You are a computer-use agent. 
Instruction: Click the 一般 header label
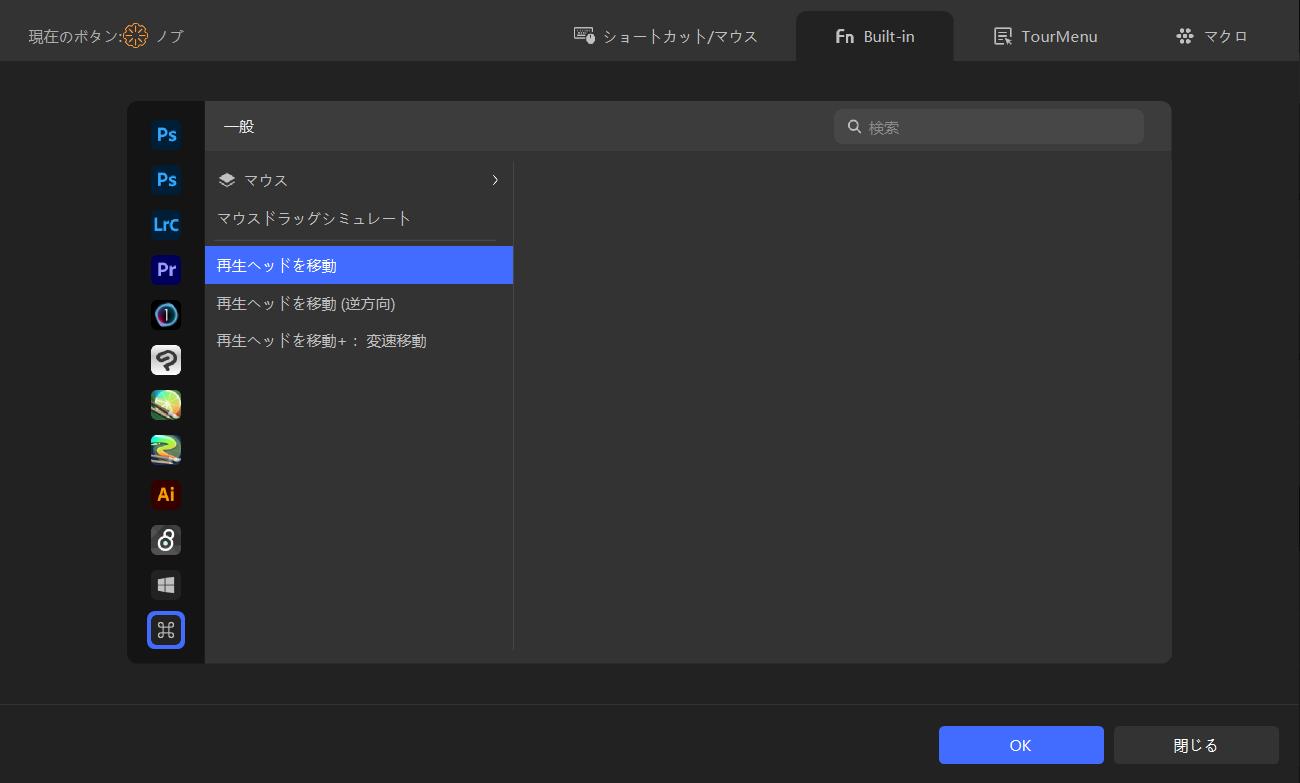tap(239, 127)
